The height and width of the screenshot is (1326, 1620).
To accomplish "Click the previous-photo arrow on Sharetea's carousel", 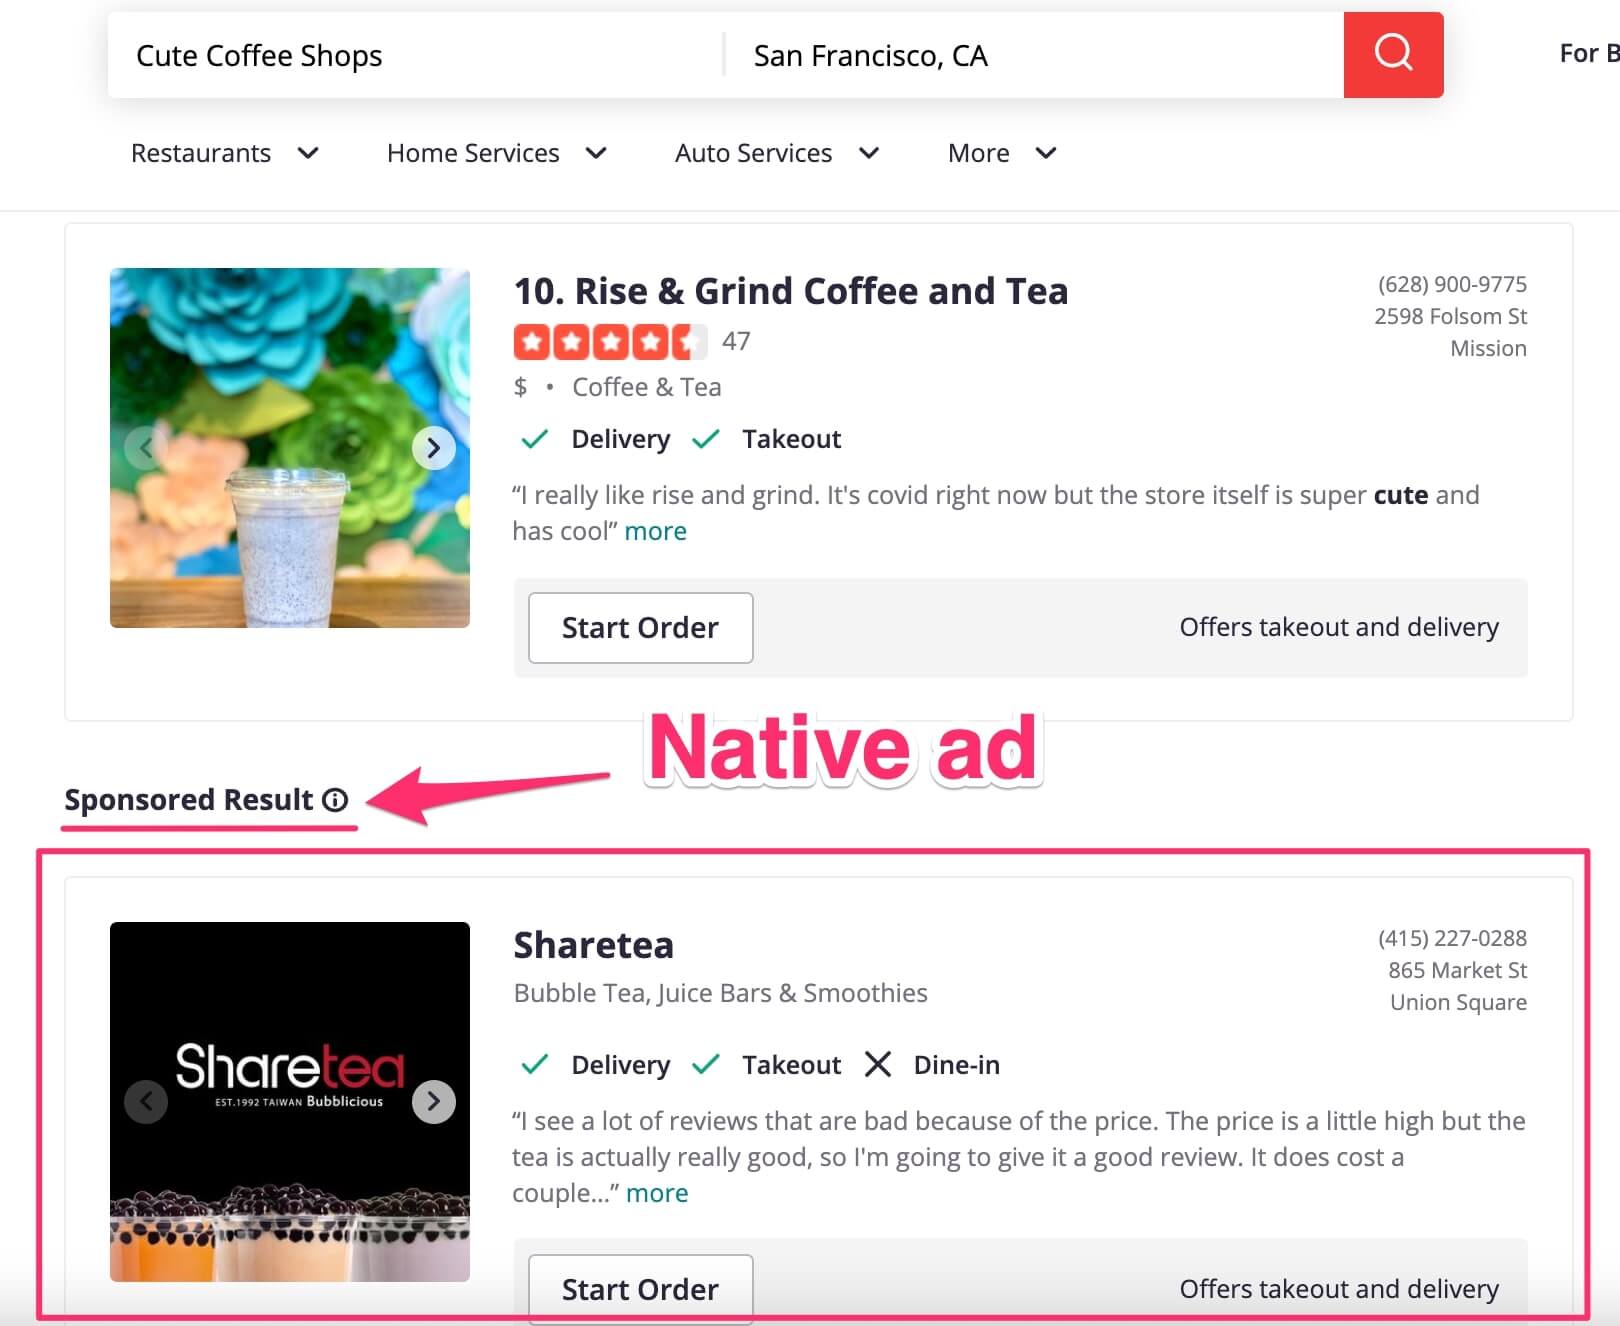I will (146, 1101).
